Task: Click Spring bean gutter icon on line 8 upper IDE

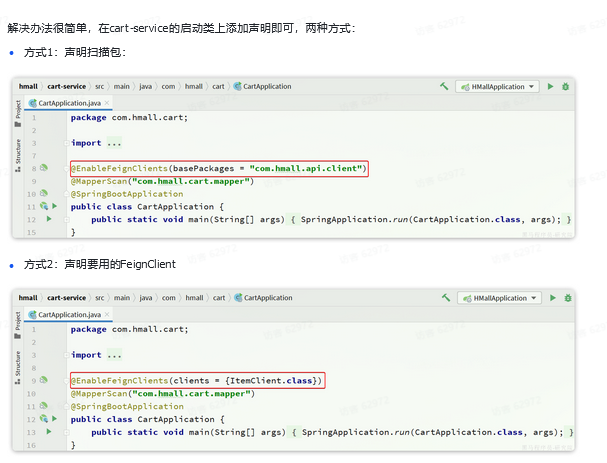Action: tap(44, 168)
